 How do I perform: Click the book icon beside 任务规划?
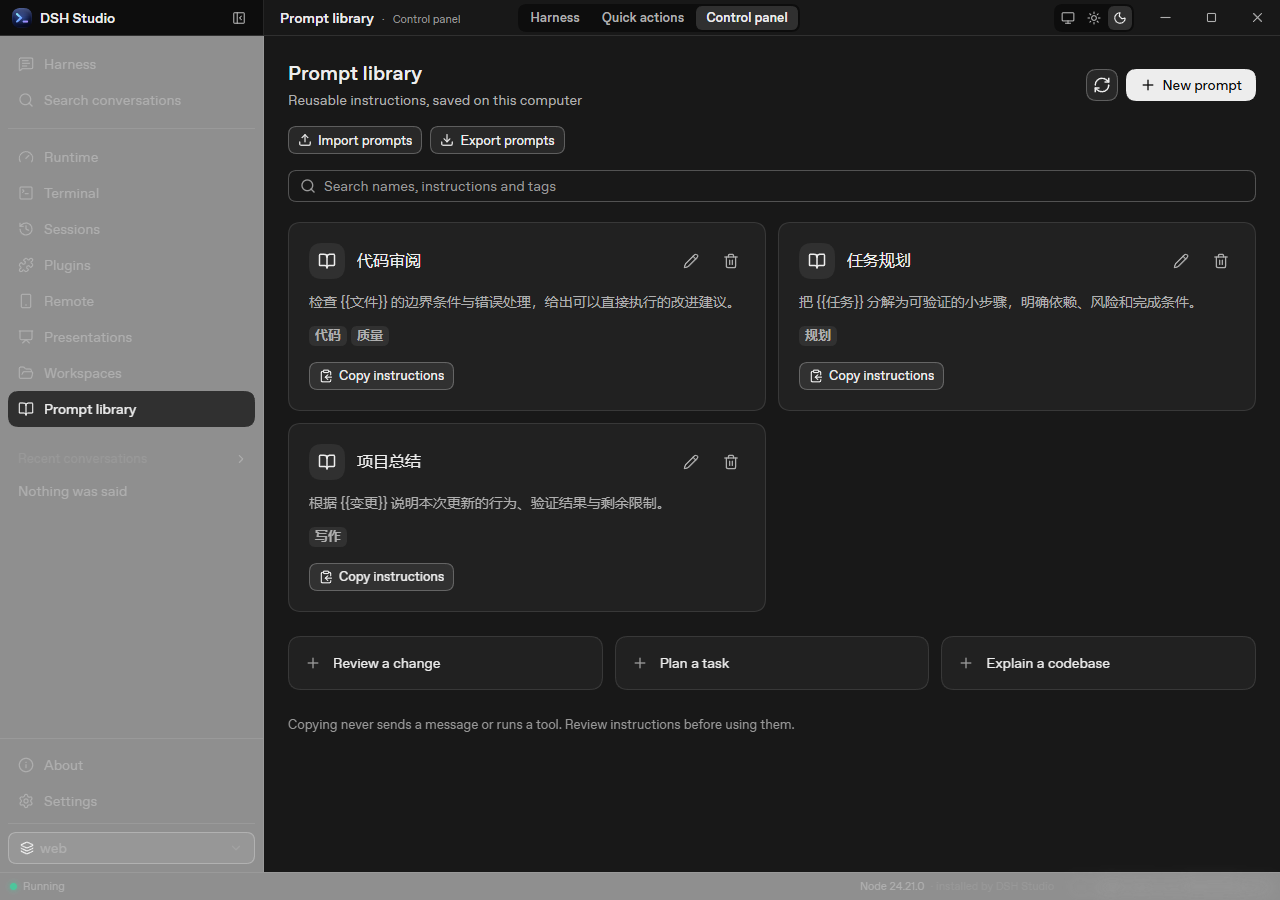pyautogui.click(x=817, y=261)
